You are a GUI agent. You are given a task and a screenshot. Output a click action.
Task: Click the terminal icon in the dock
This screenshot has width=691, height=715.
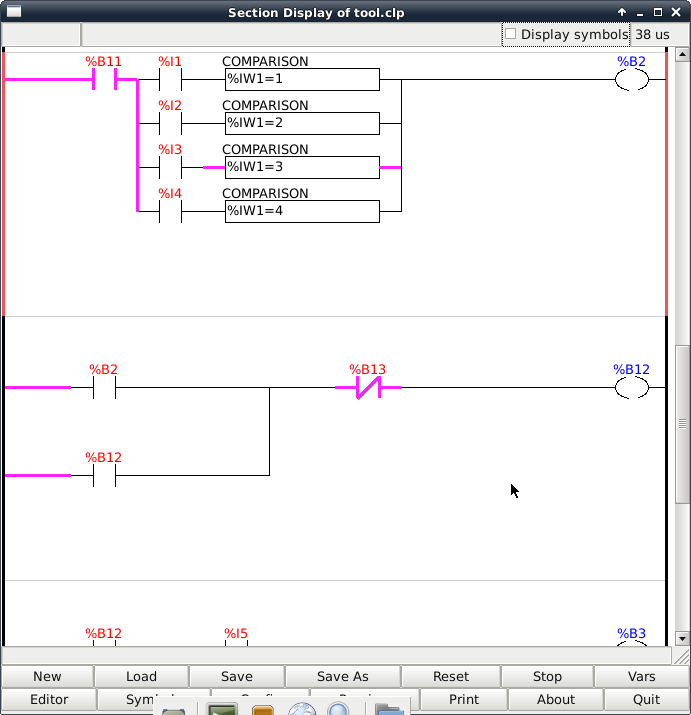point(222,709)
